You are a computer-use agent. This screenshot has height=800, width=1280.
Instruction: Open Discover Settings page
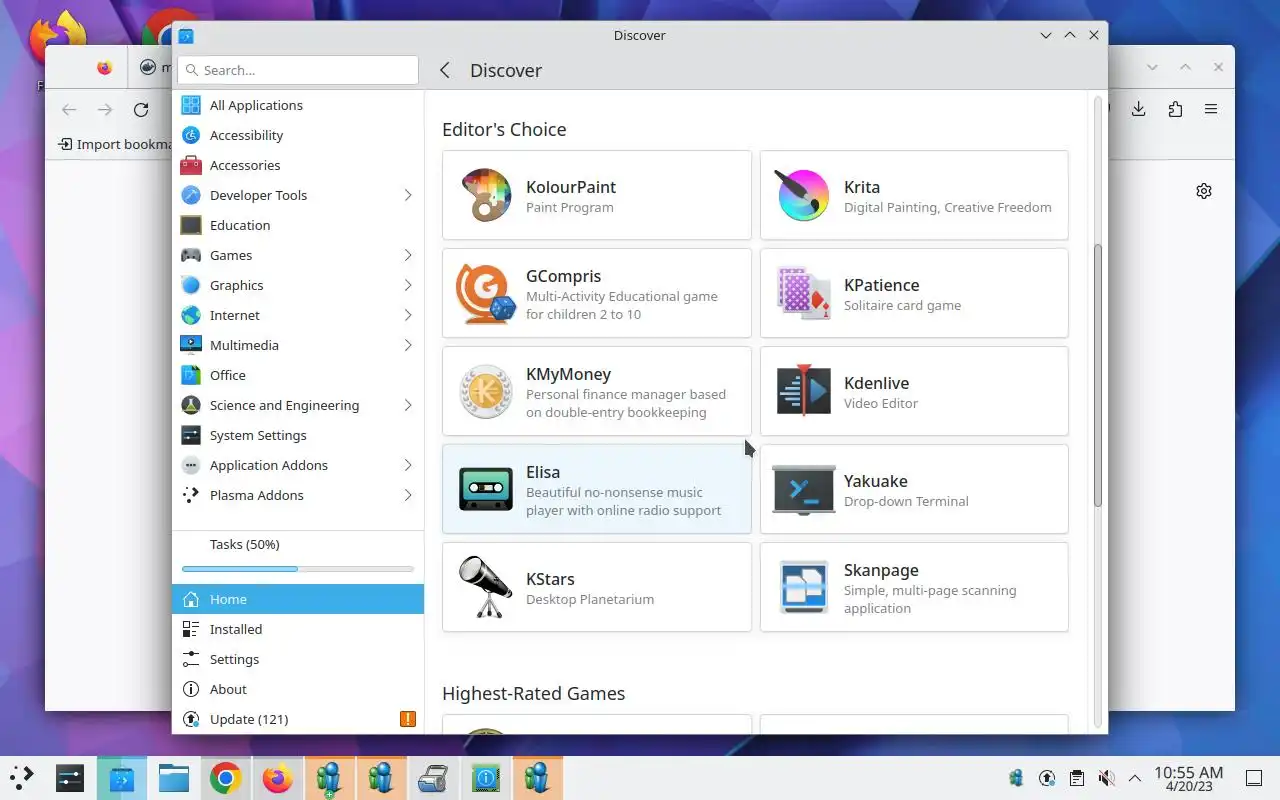(298, 659)
